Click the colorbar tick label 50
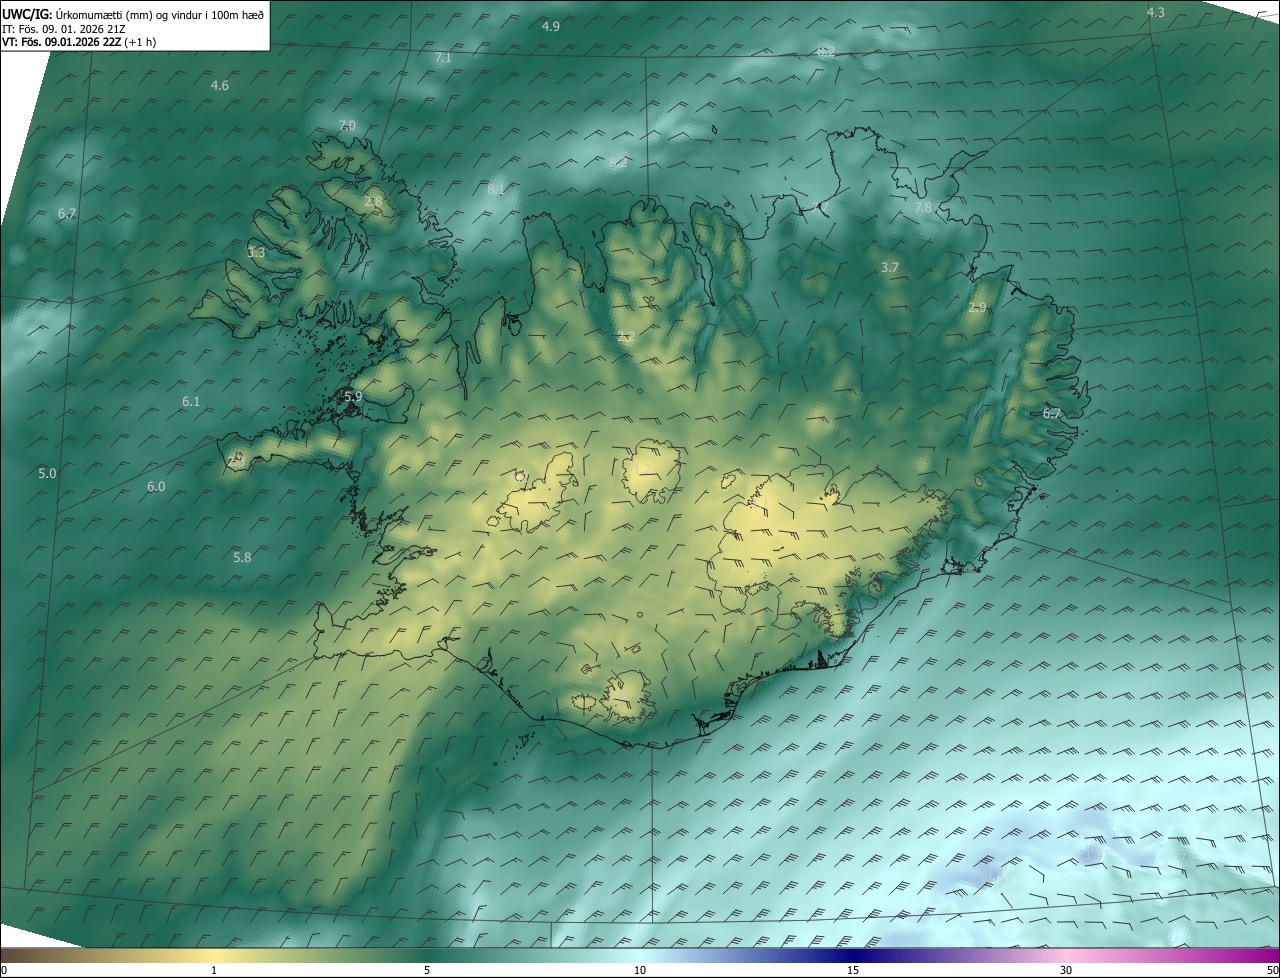 point(1272,970)
